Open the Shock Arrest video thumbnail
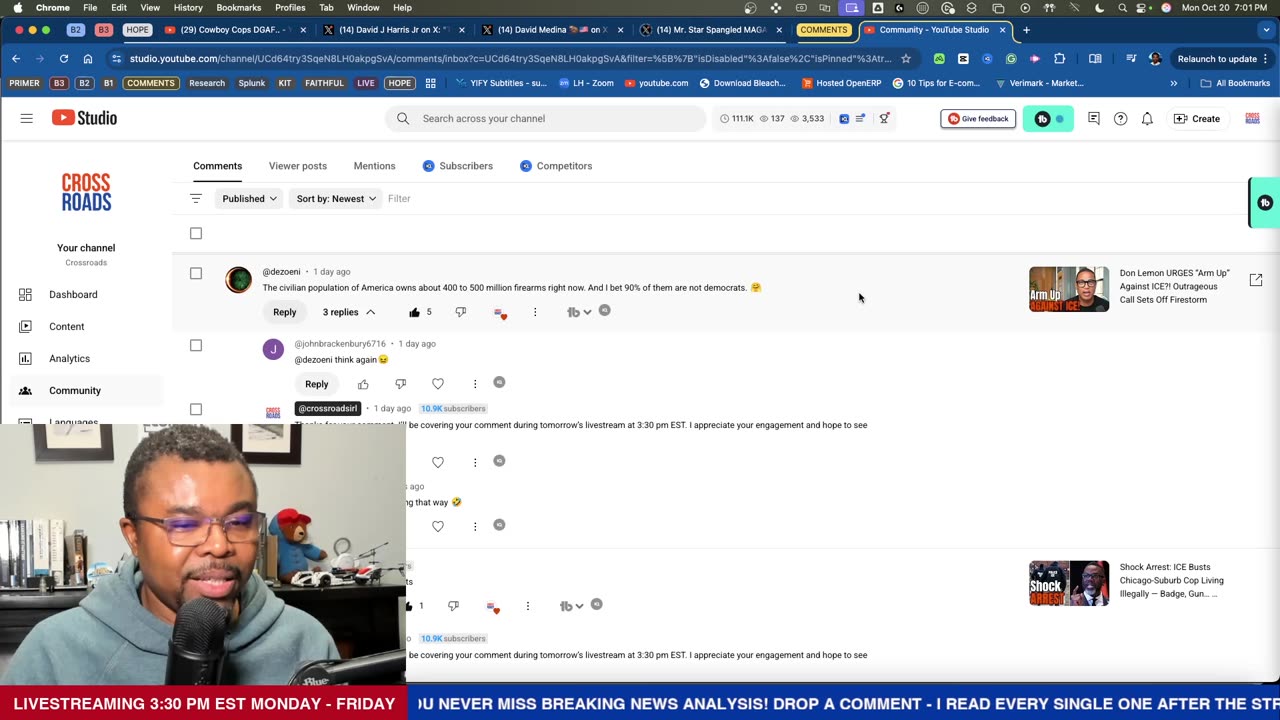The image size is (1280, 720). [1069, 583]
